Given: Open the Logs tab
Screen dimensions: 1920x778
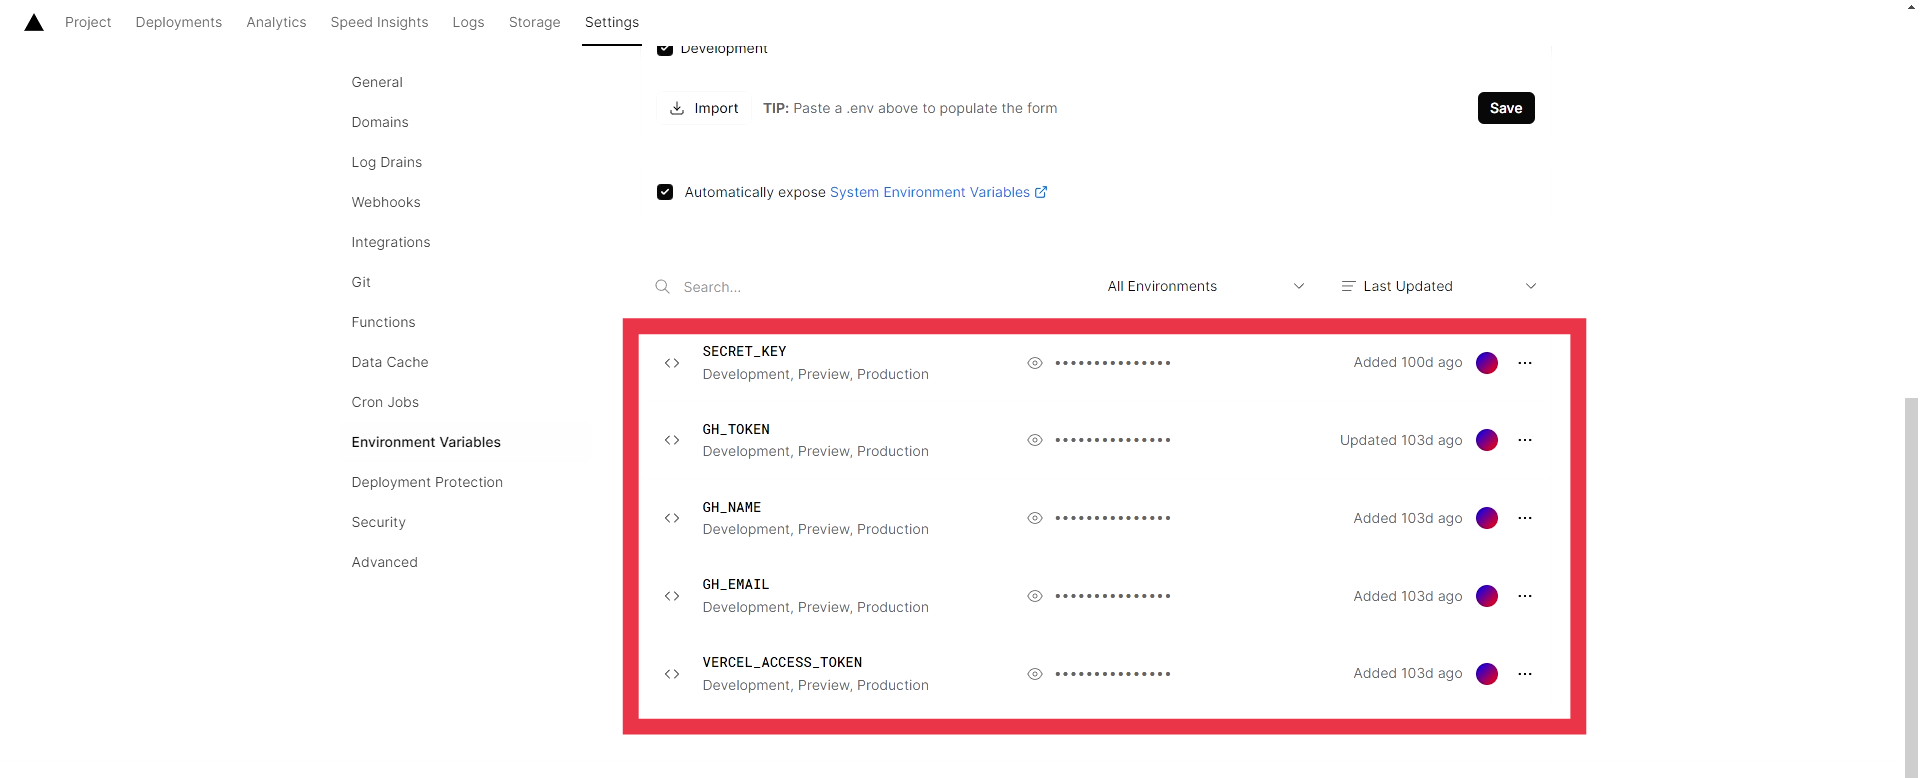Looking at the screenshot, I should (468, 22).
